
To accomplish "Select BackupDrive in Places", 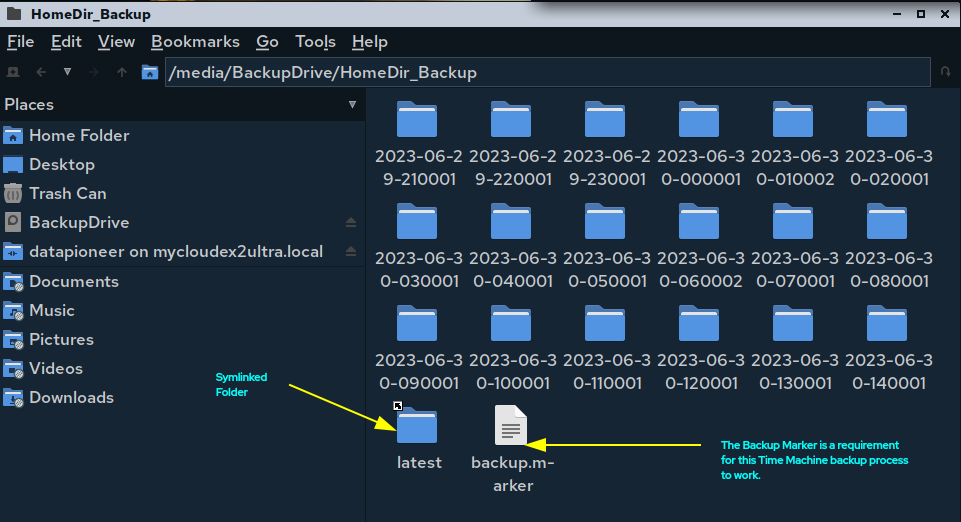I will [183, 222].
